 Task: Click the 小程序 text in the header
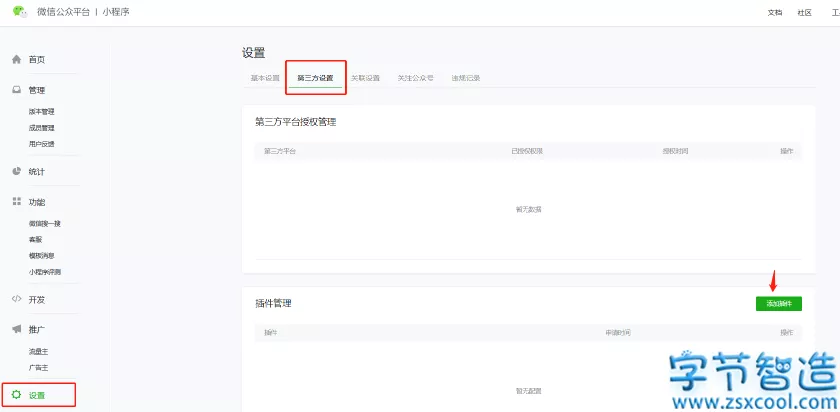tap(116, 12)
